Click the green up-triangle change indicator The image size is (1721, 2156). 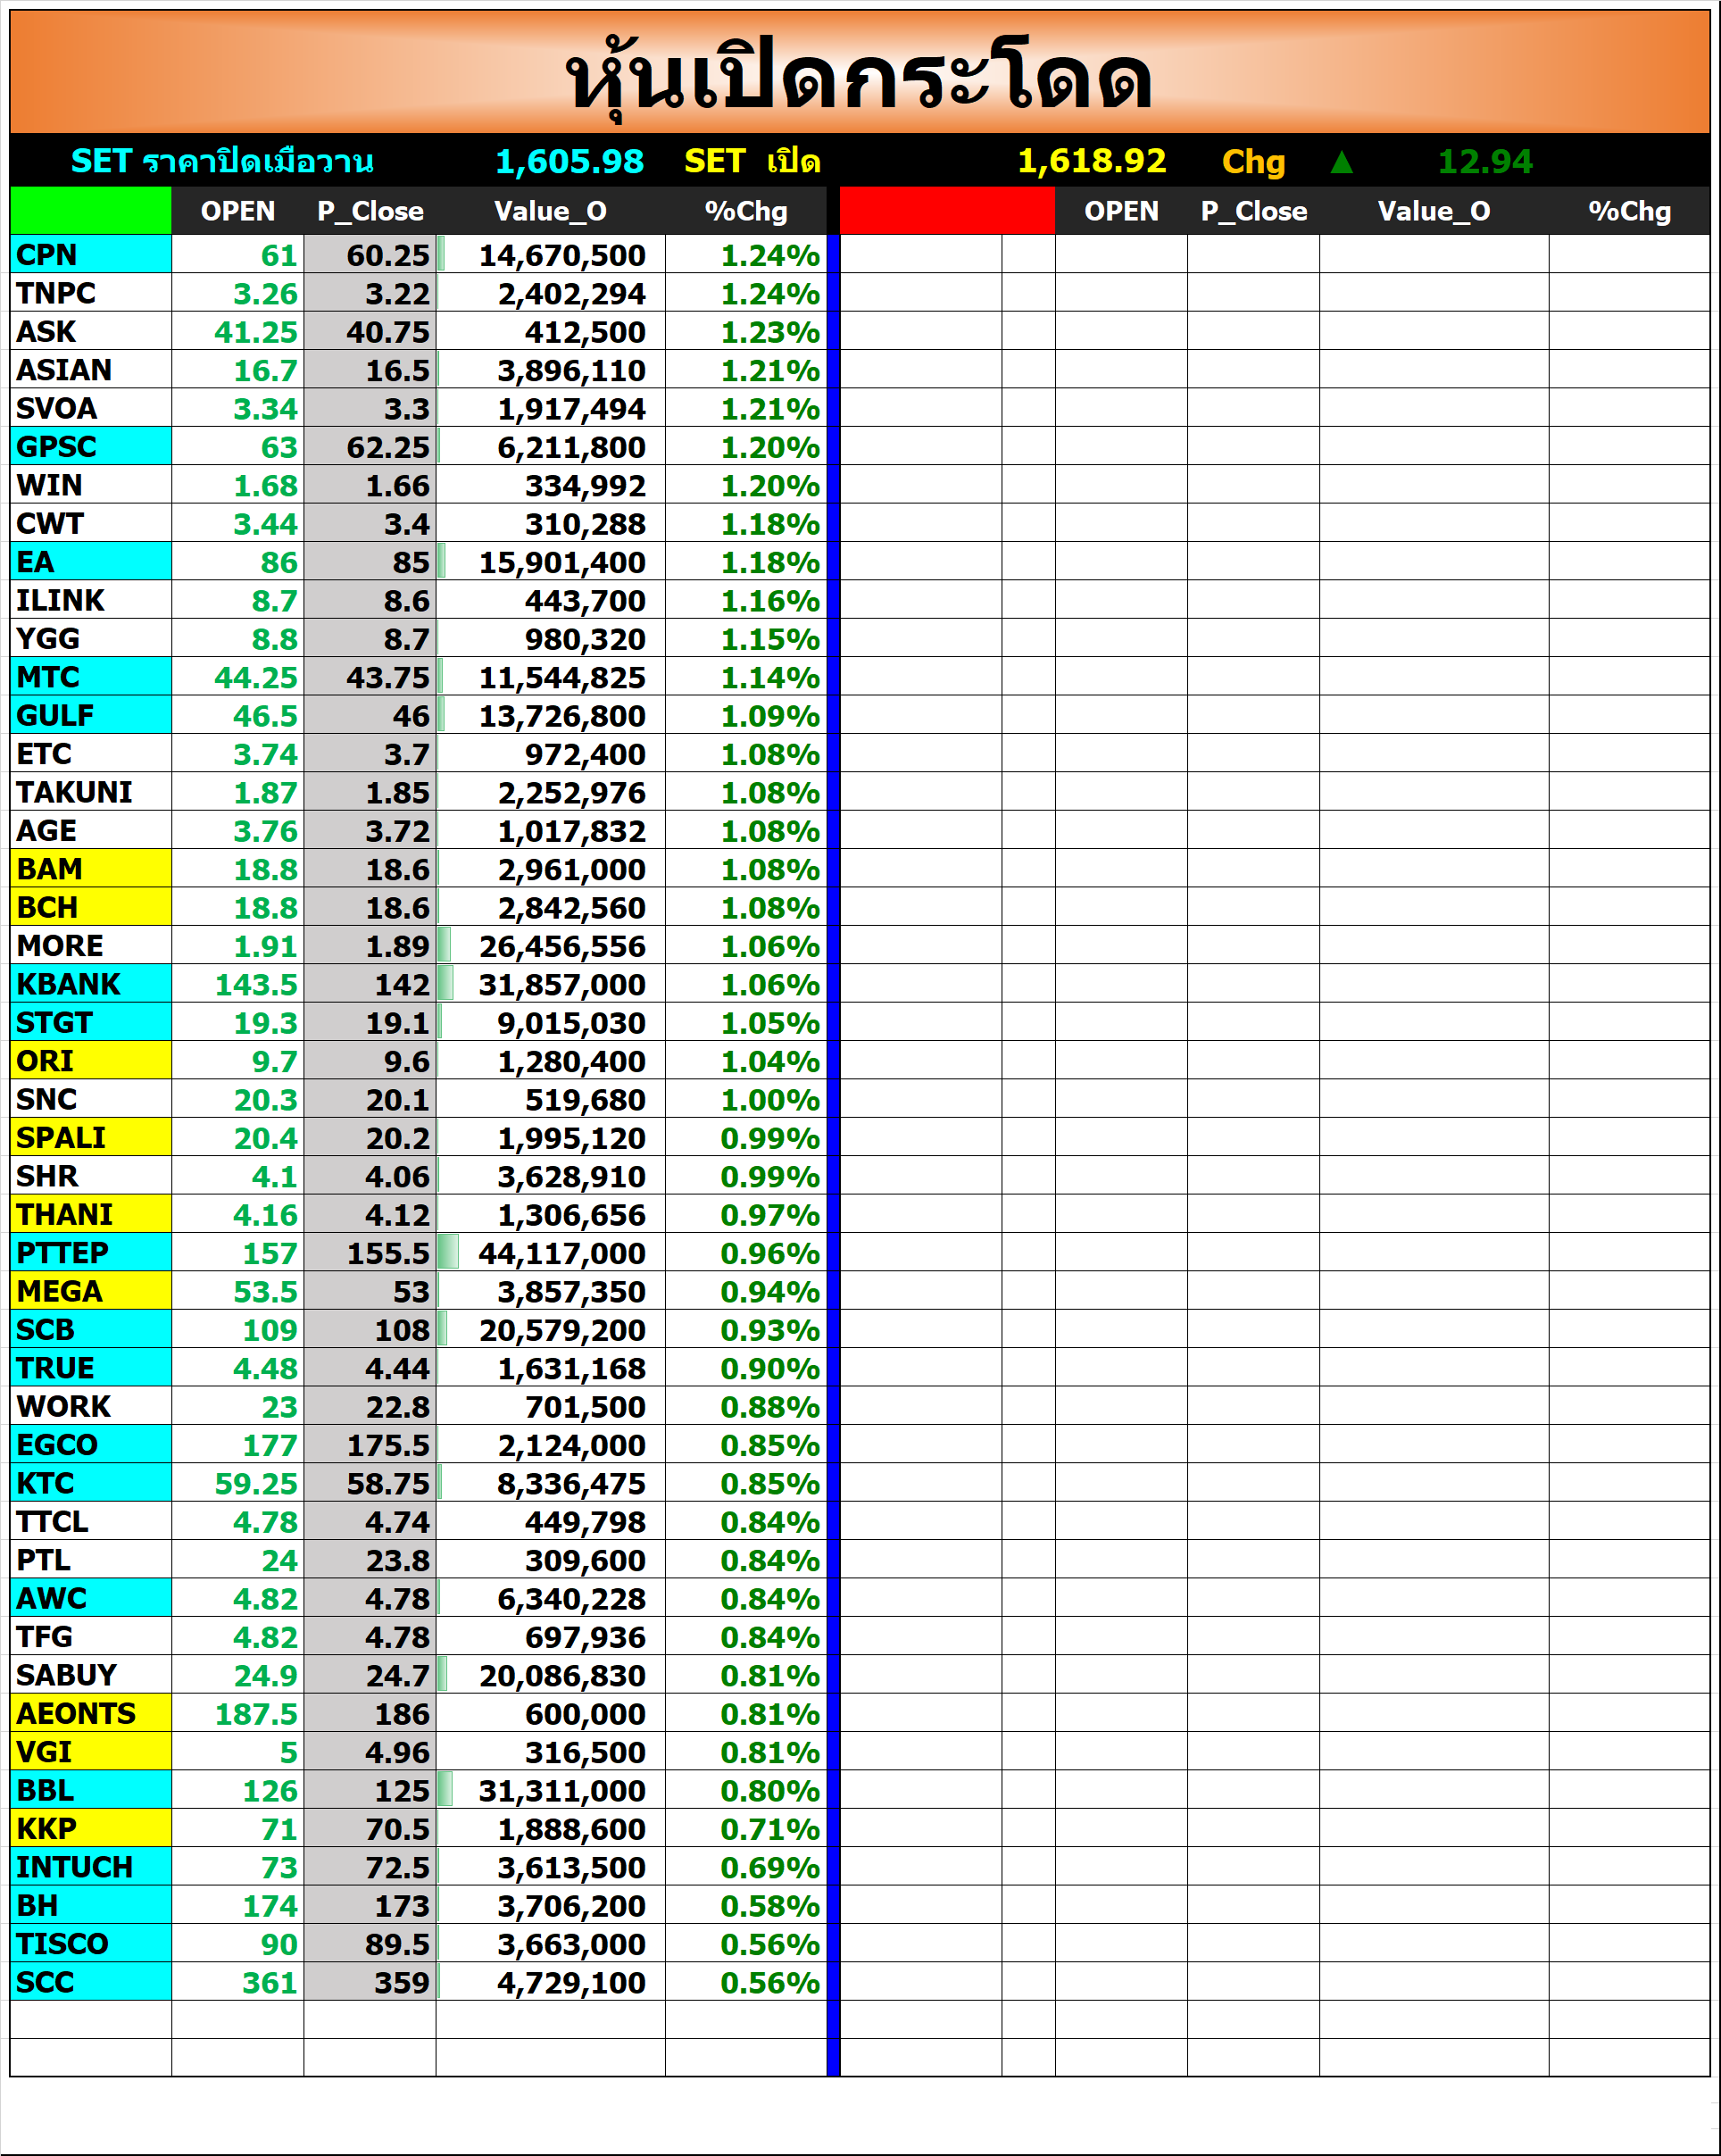click(1342, 162)
